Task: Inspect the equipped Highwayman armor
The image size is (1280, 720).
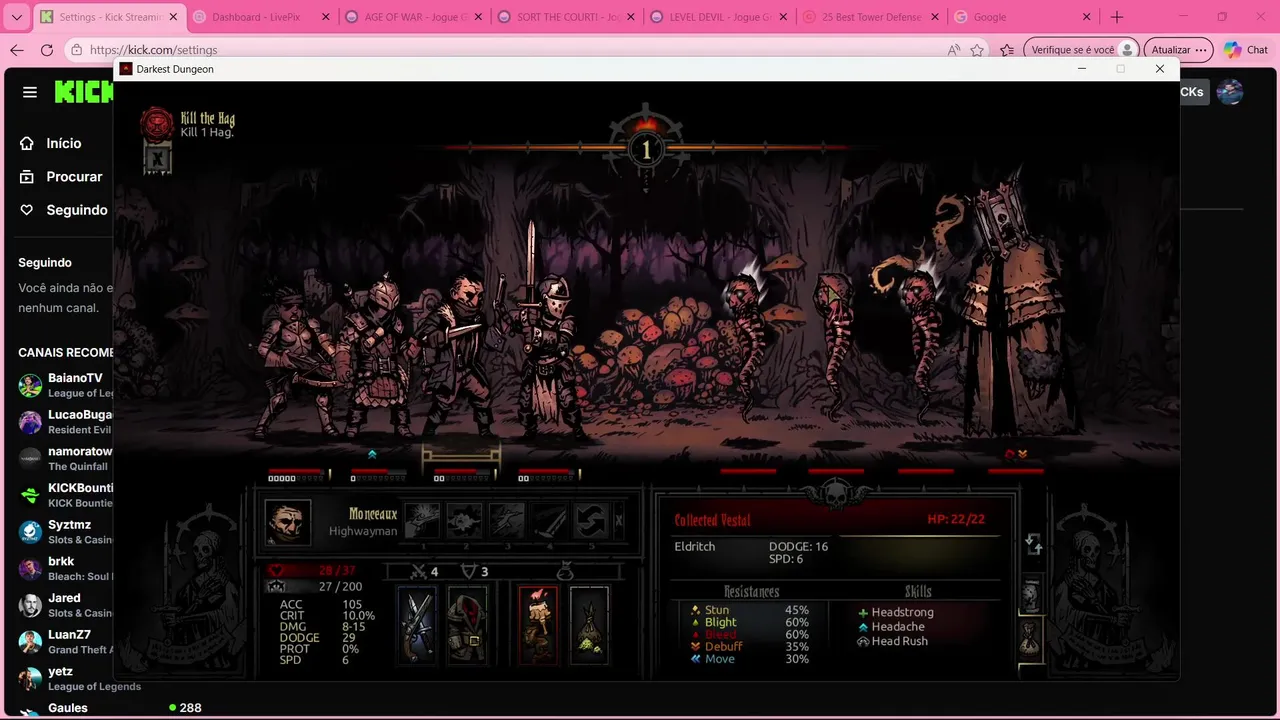Action: tap(466, 625)
